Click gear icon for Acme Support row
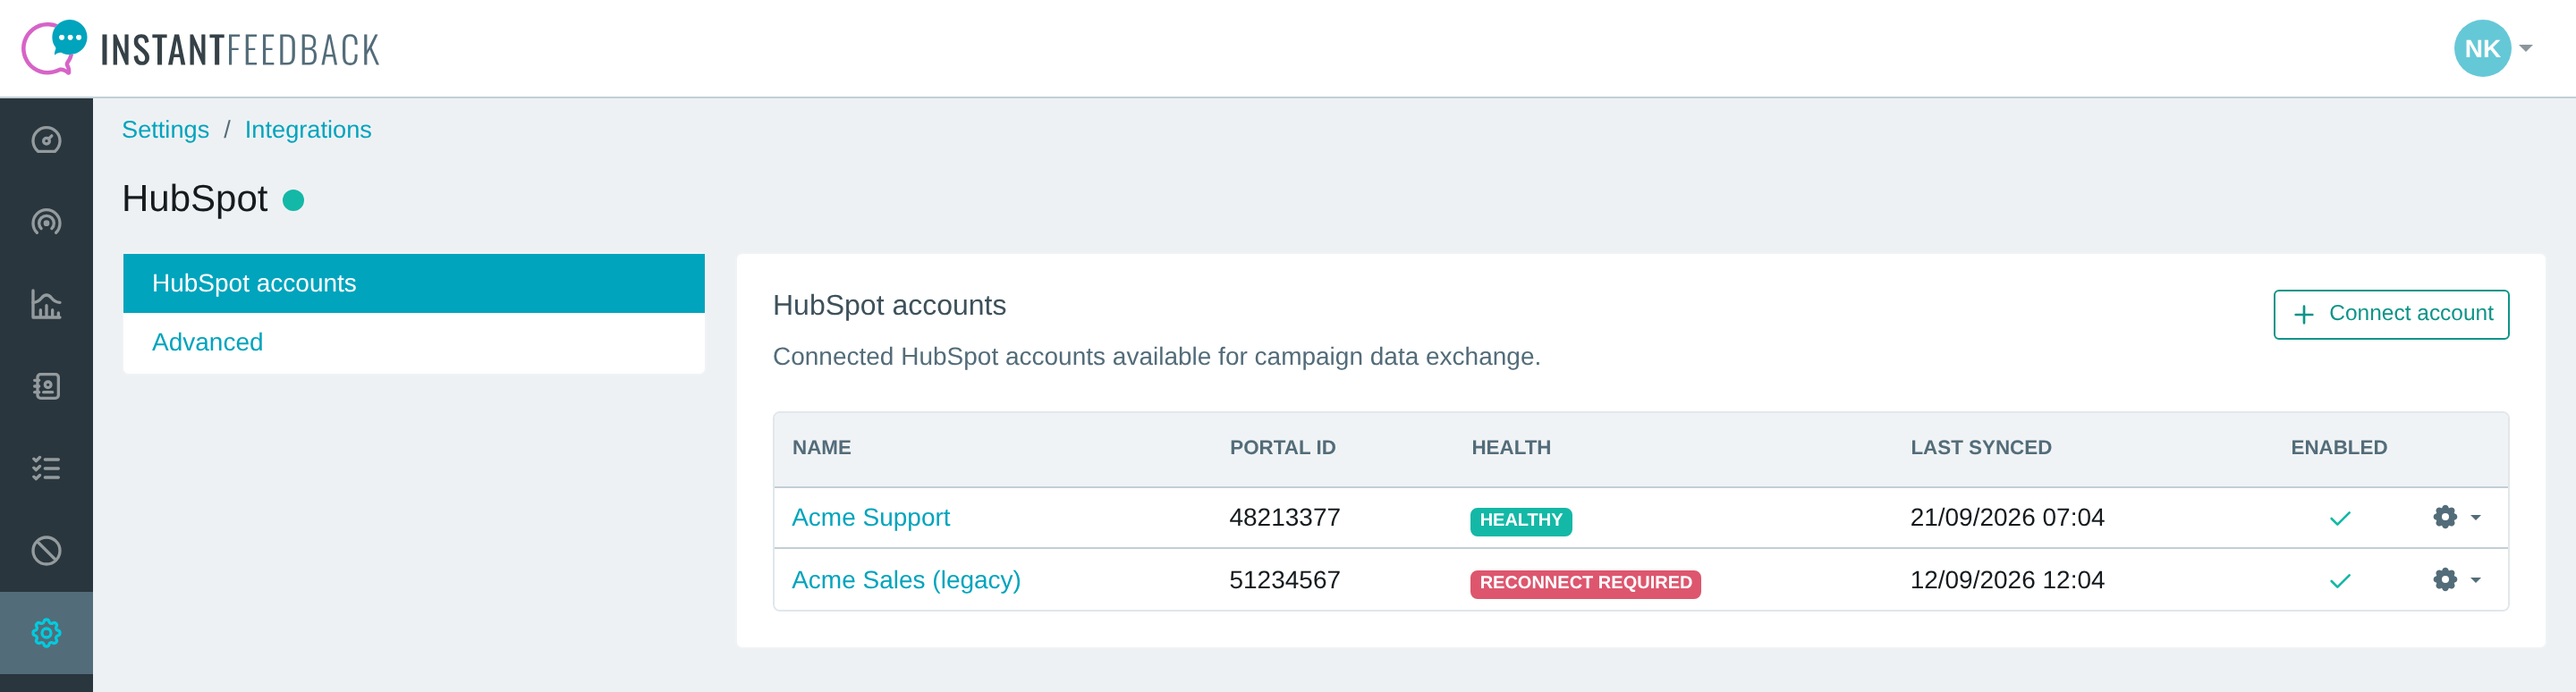This screenshot has width=2576, height=692. point(2445,517)
